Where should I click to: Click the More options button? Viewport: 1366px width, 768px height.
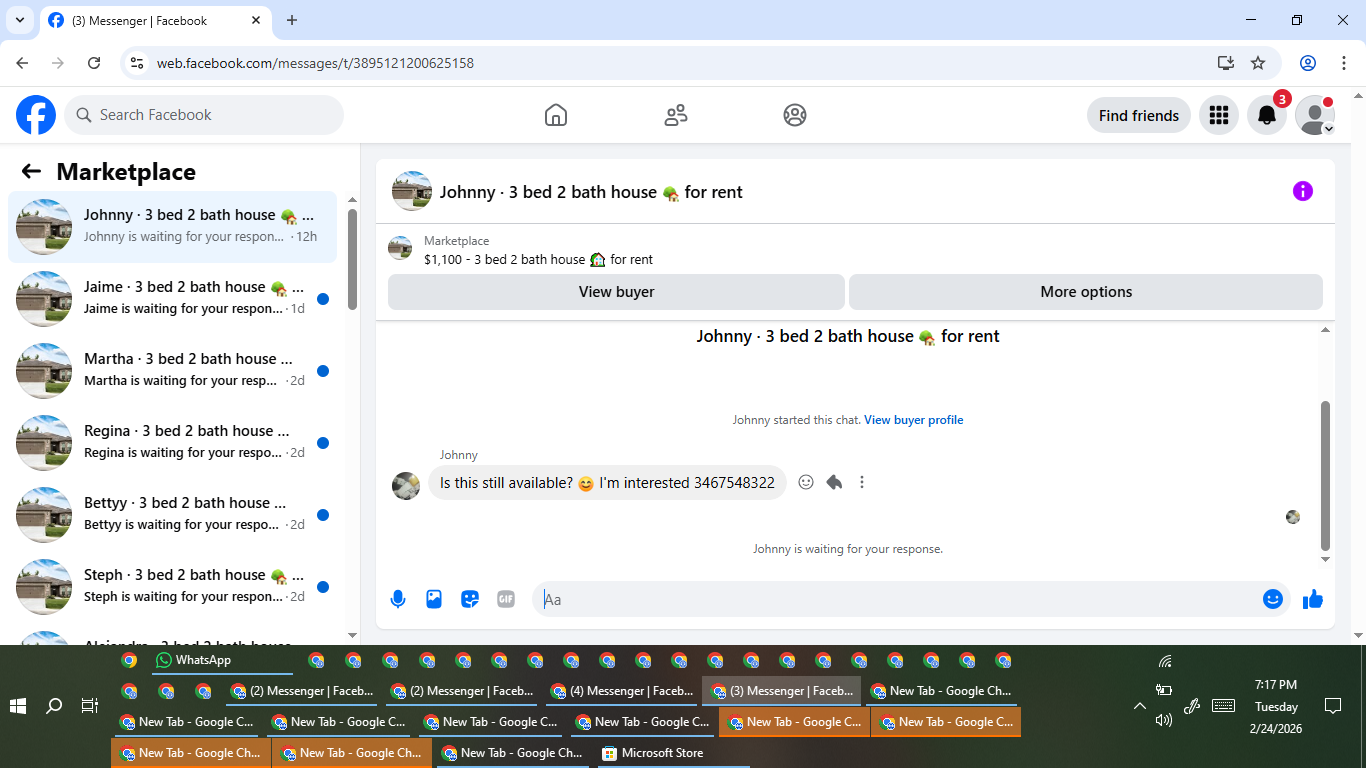[1086, 292]
